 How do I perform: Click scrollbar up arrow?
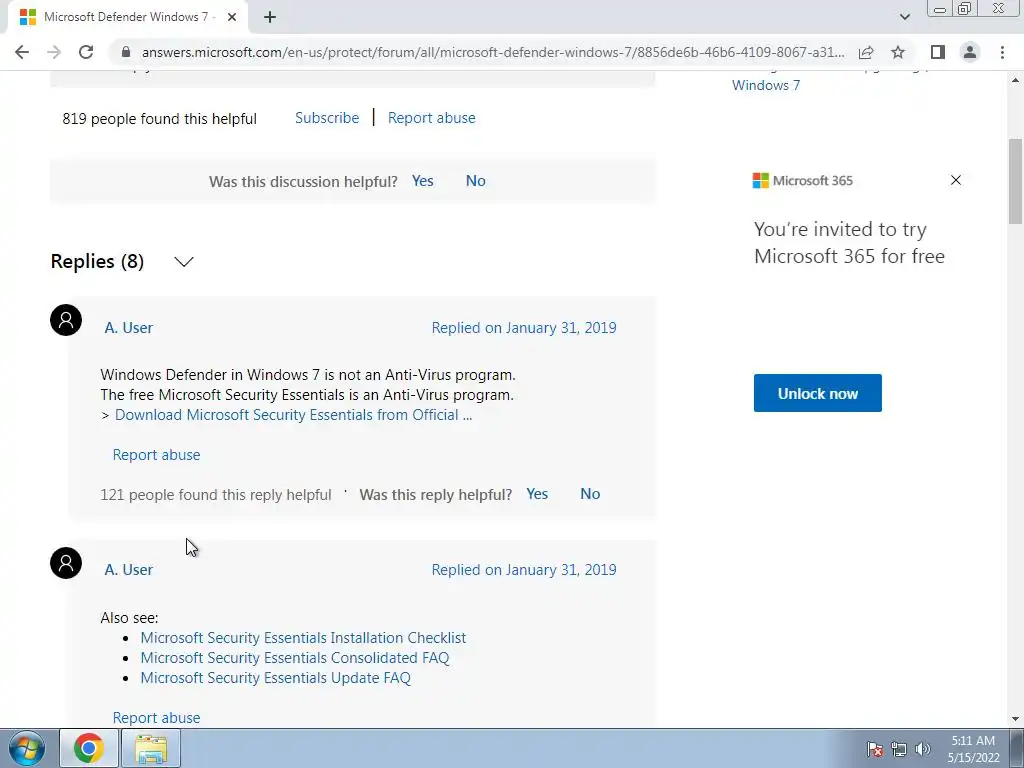(x=1015, y=80)
